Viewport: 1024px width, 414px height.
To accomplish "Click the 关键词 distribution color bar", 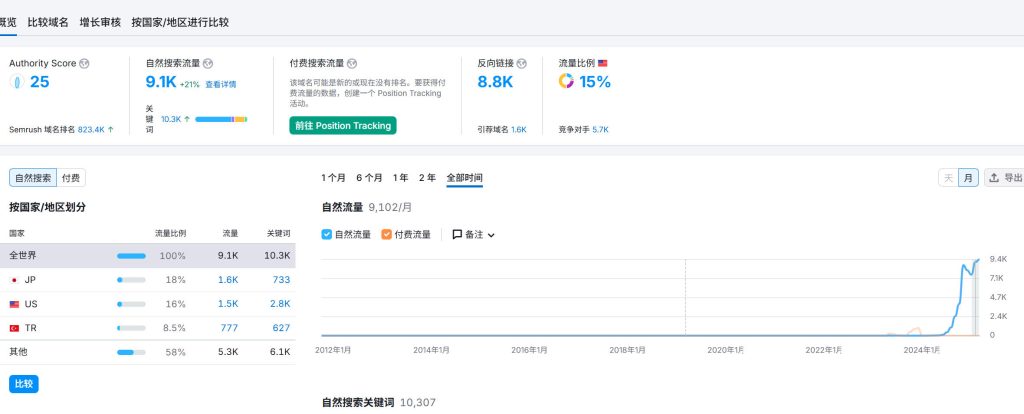I will [x=221, y=119].
